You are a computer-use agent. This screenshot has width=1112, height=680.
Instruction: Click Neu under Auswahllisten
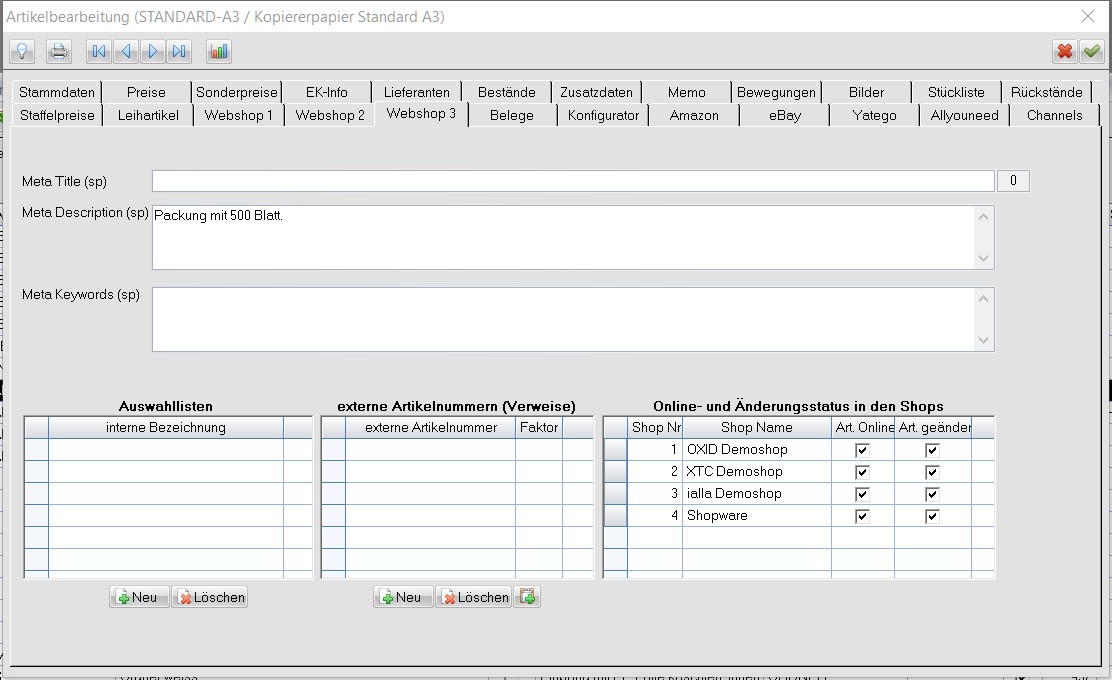click(x=138, y=597)
